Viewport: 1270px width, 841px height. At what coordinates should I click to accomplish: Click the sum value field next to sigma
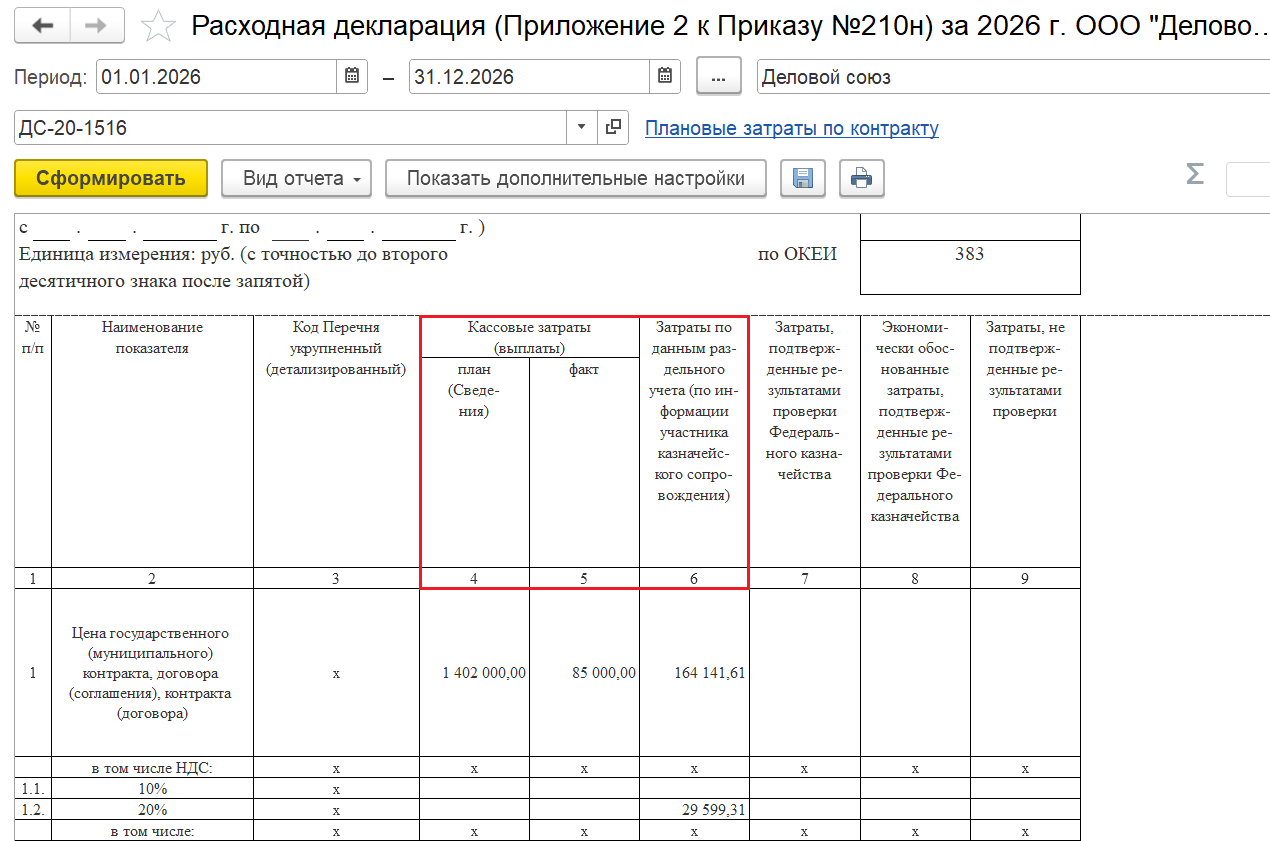[x=1248, y=179]
